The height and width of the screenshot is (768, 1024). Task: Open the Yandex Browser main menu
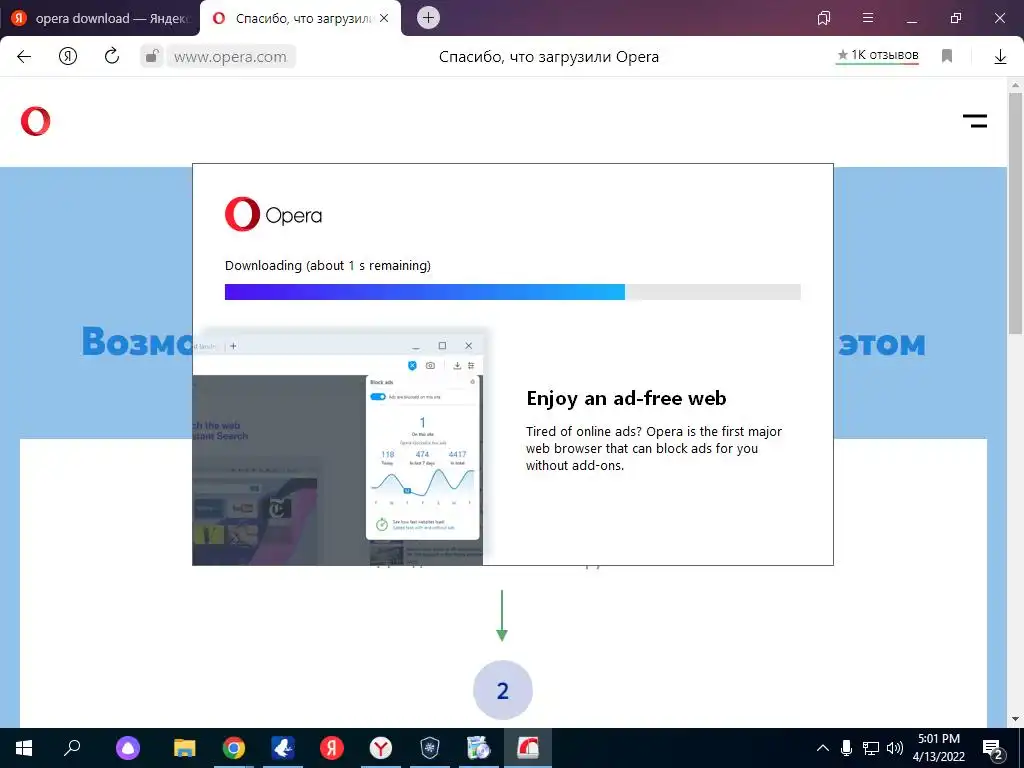click(868, 18)
